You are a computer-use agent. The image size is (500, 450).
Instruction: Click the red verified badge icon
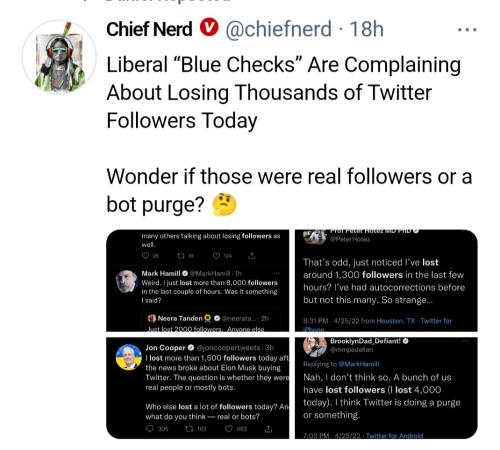tap(209, 28)
